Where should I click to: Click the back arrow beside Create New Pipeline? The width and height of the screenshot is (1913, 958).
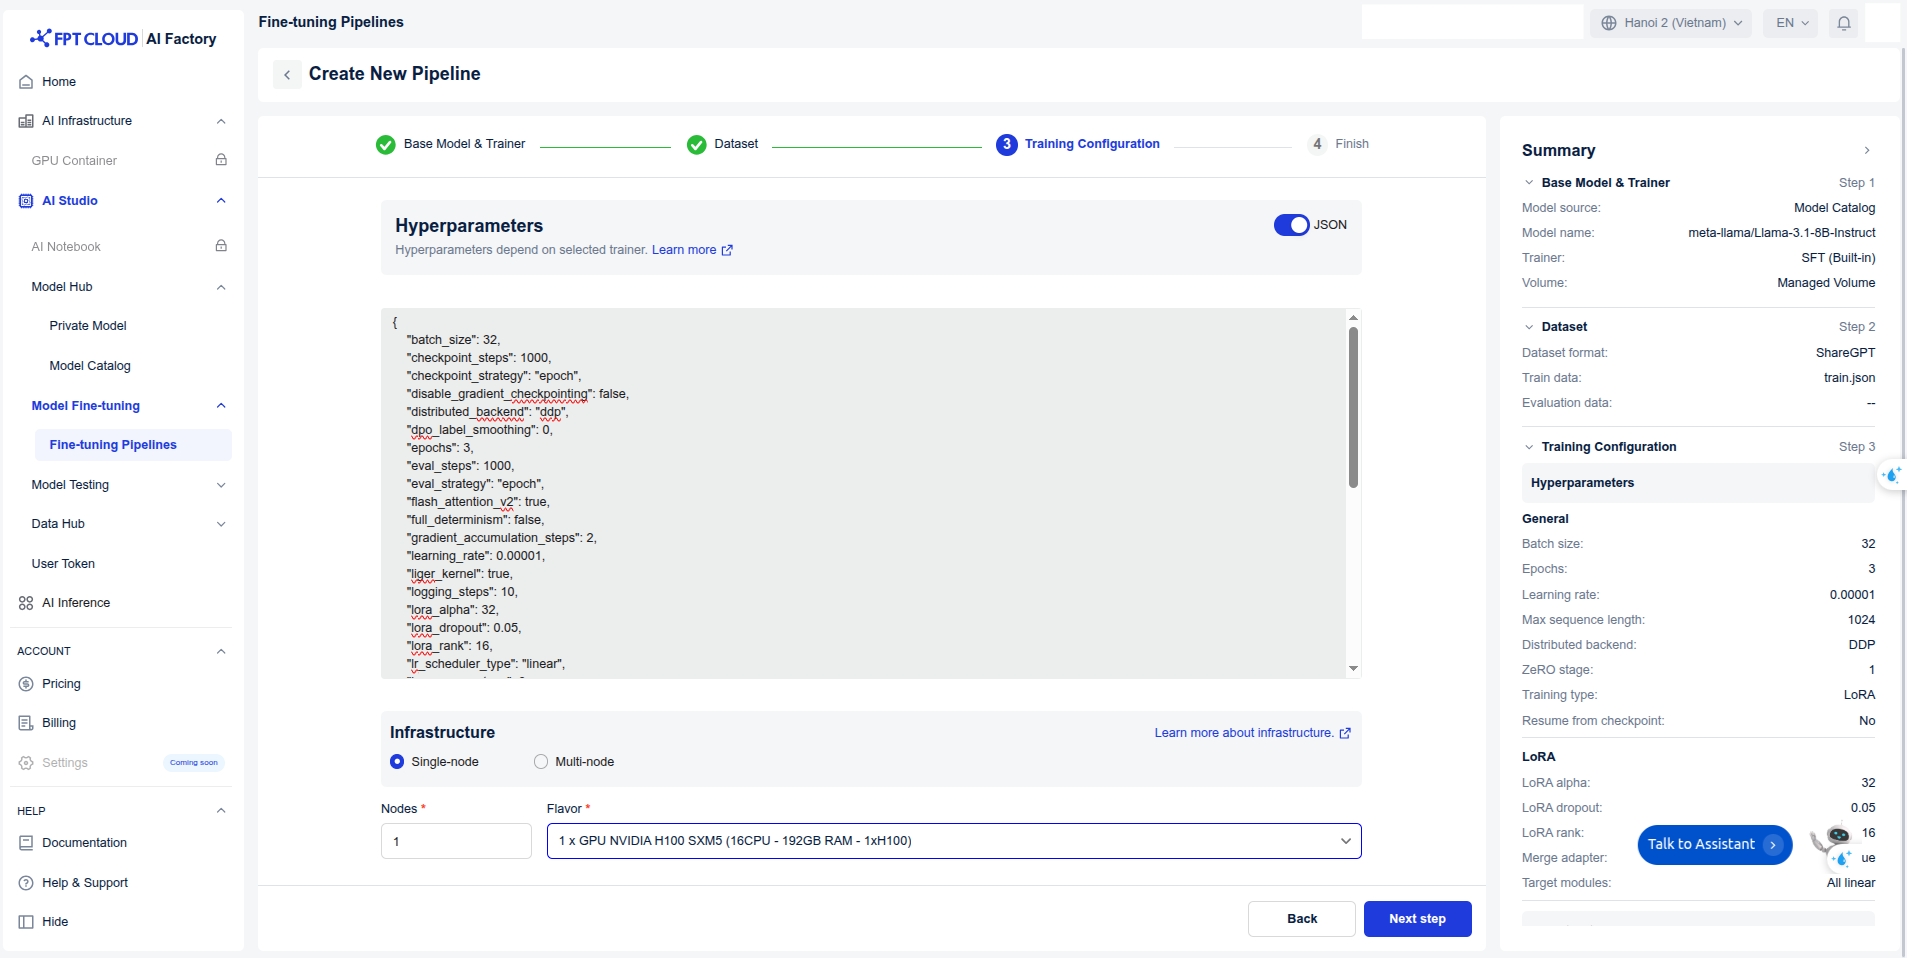[287, 75]
